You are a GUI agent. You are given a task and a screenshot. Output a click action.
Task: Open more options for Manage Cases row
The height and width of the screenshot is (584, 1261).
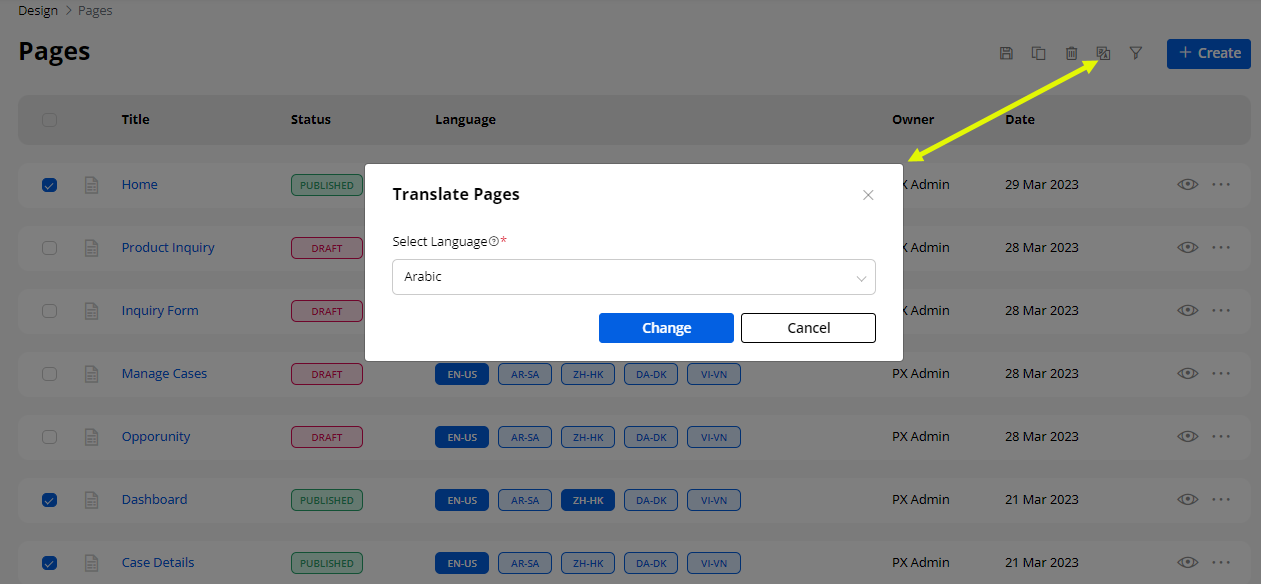click(1221, 374)
